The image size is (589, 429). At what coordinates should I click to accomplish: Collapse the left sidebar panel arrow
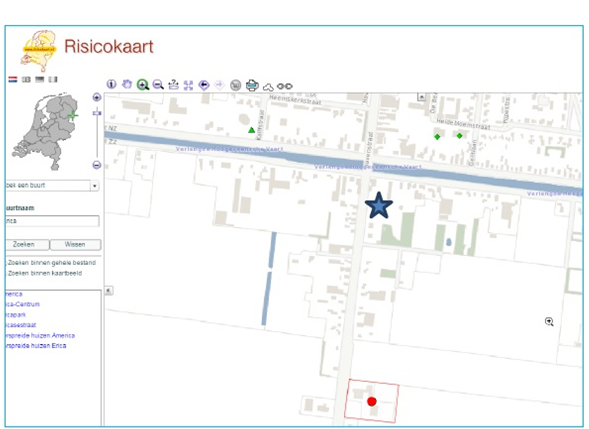tap(109, 290)
